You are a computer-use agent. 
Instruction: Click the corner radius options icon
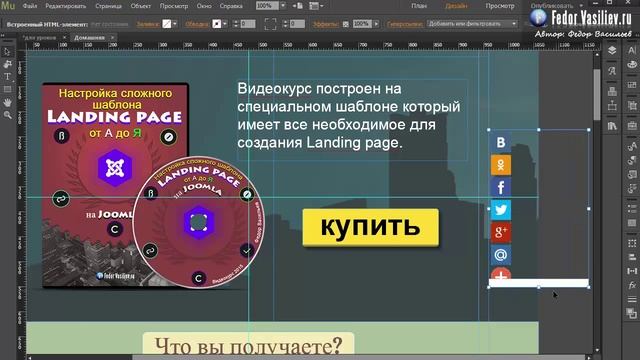(270, 24)
